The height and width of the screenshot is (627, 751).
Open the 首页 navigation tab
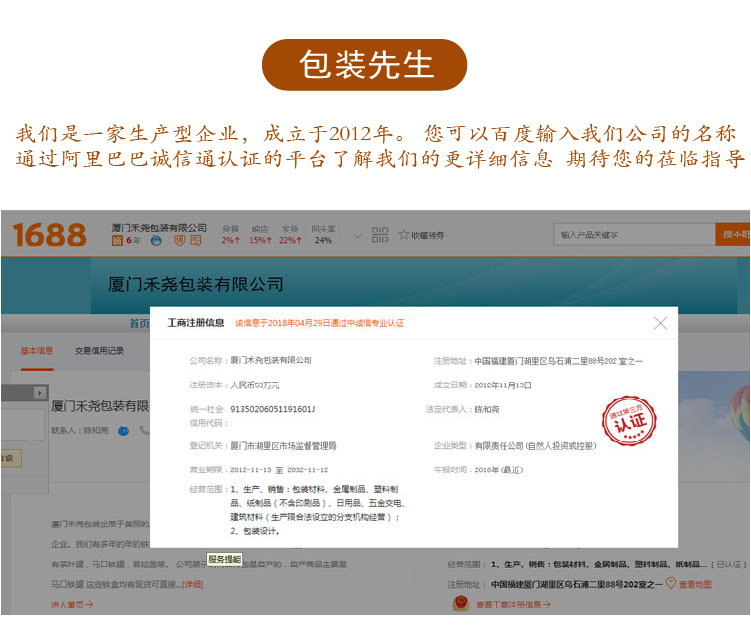coord(139,323)
